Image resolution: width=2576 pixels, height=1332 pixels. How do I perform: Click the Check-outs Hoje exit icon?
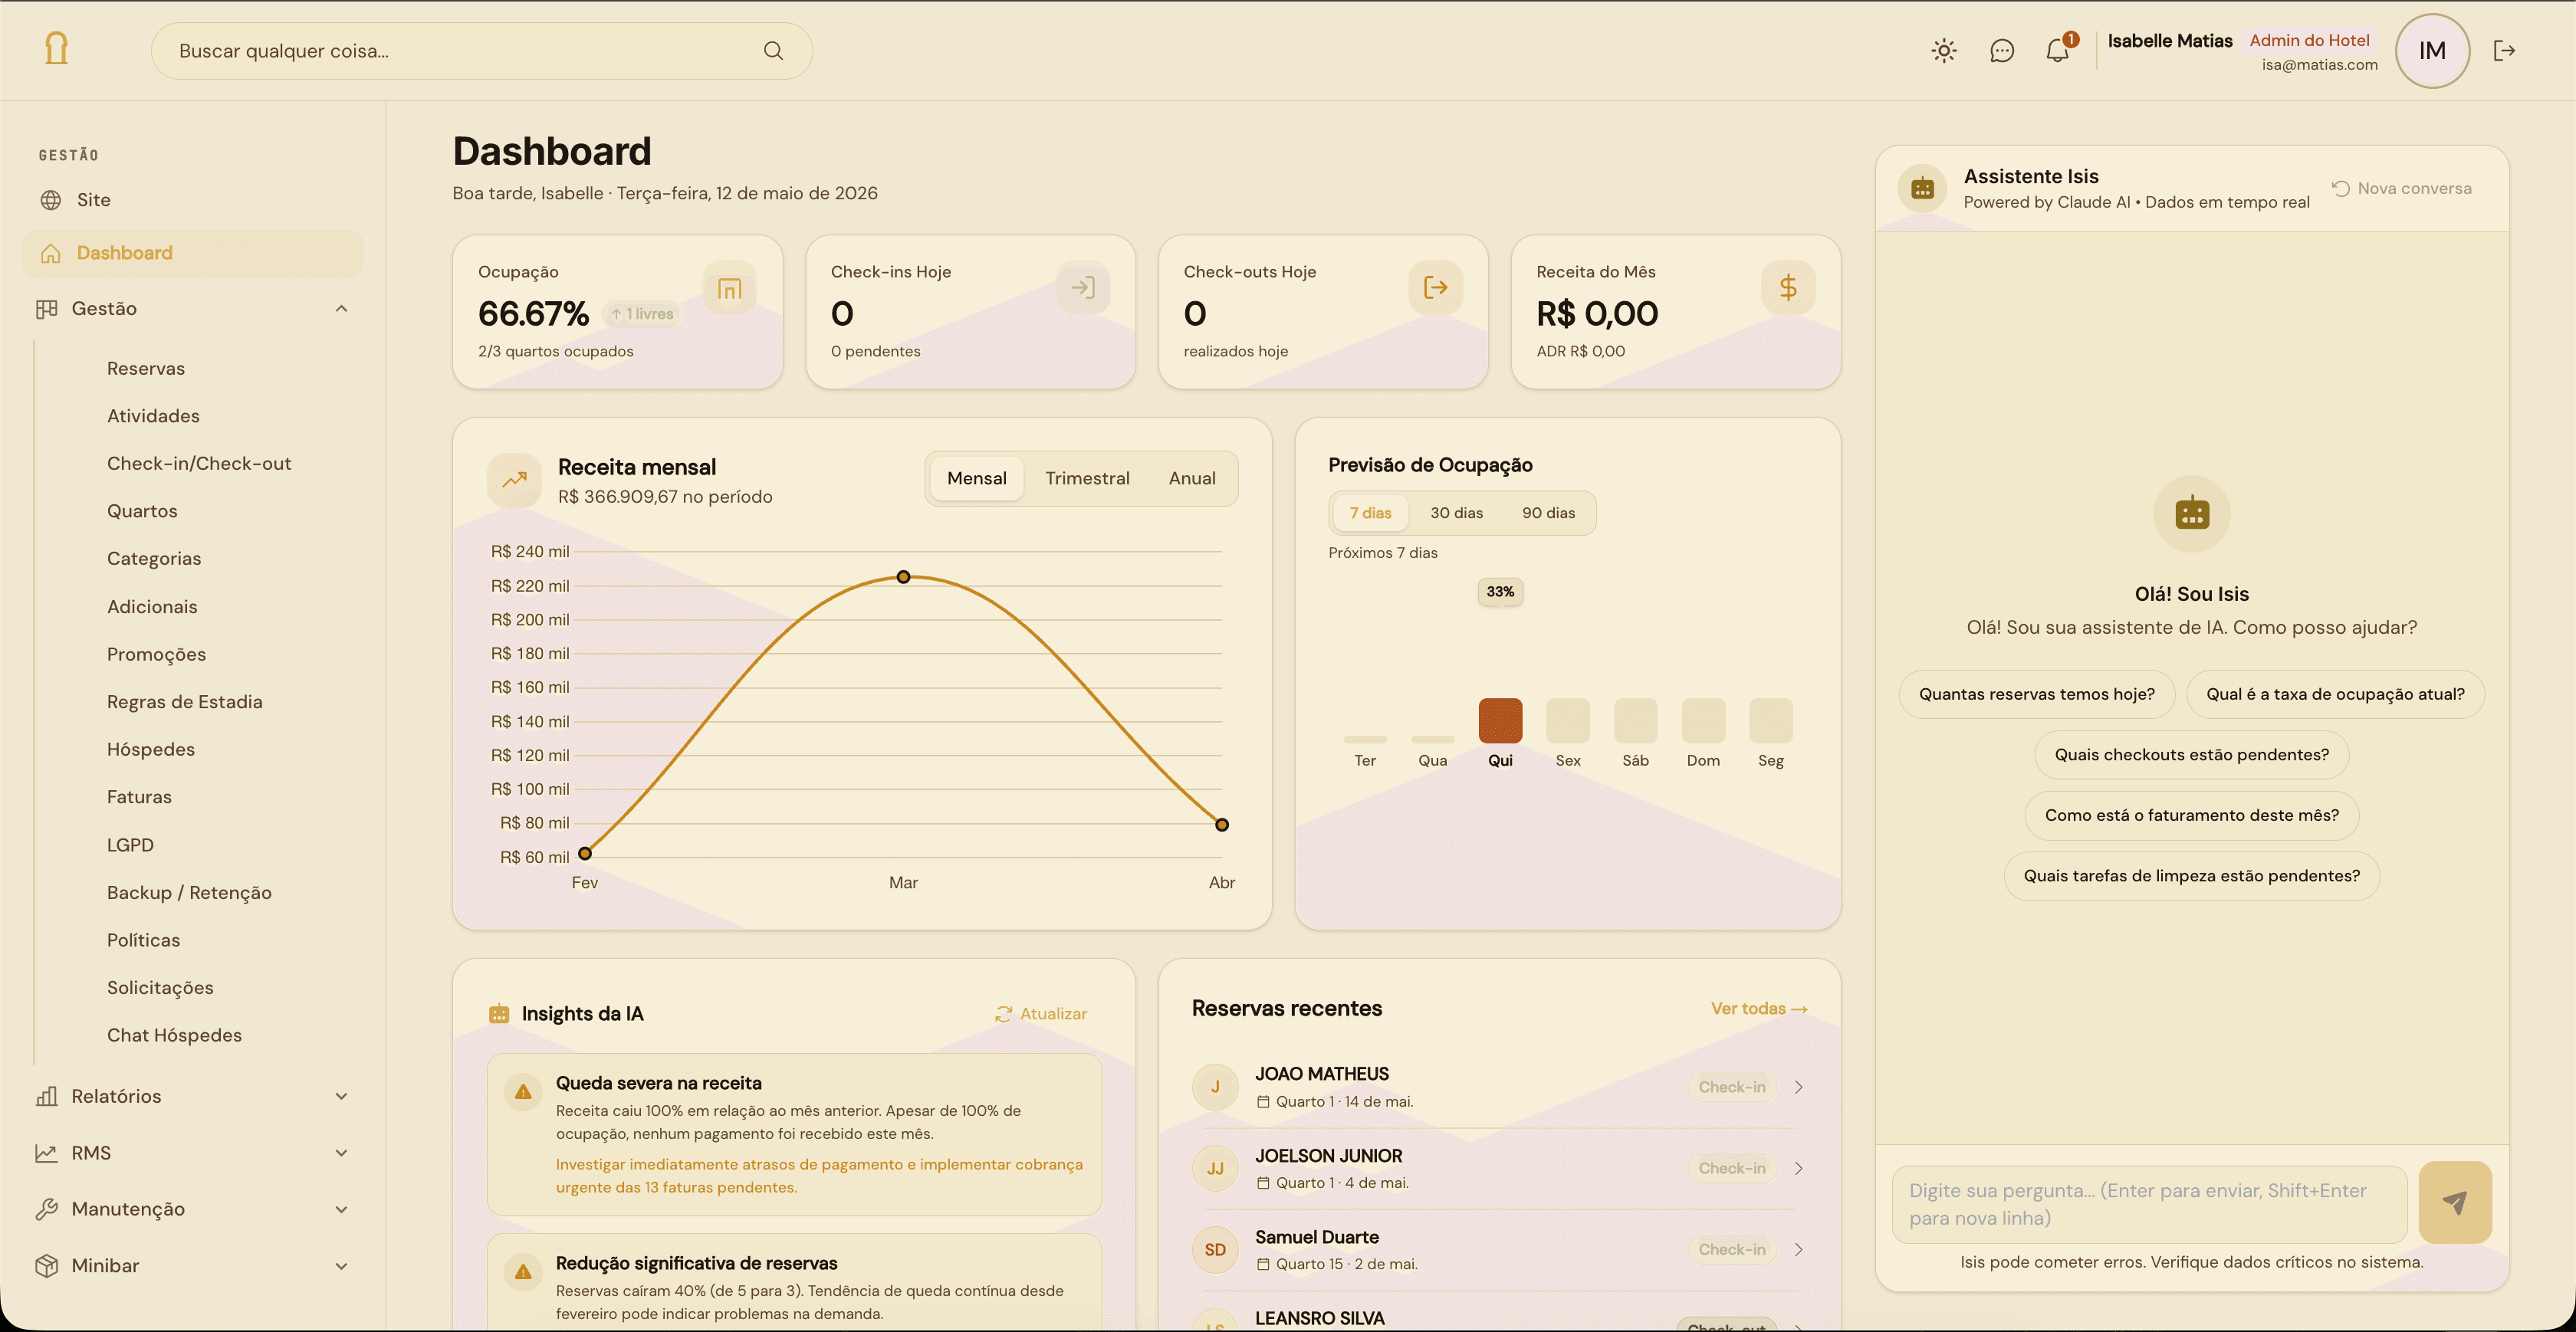1436,288
